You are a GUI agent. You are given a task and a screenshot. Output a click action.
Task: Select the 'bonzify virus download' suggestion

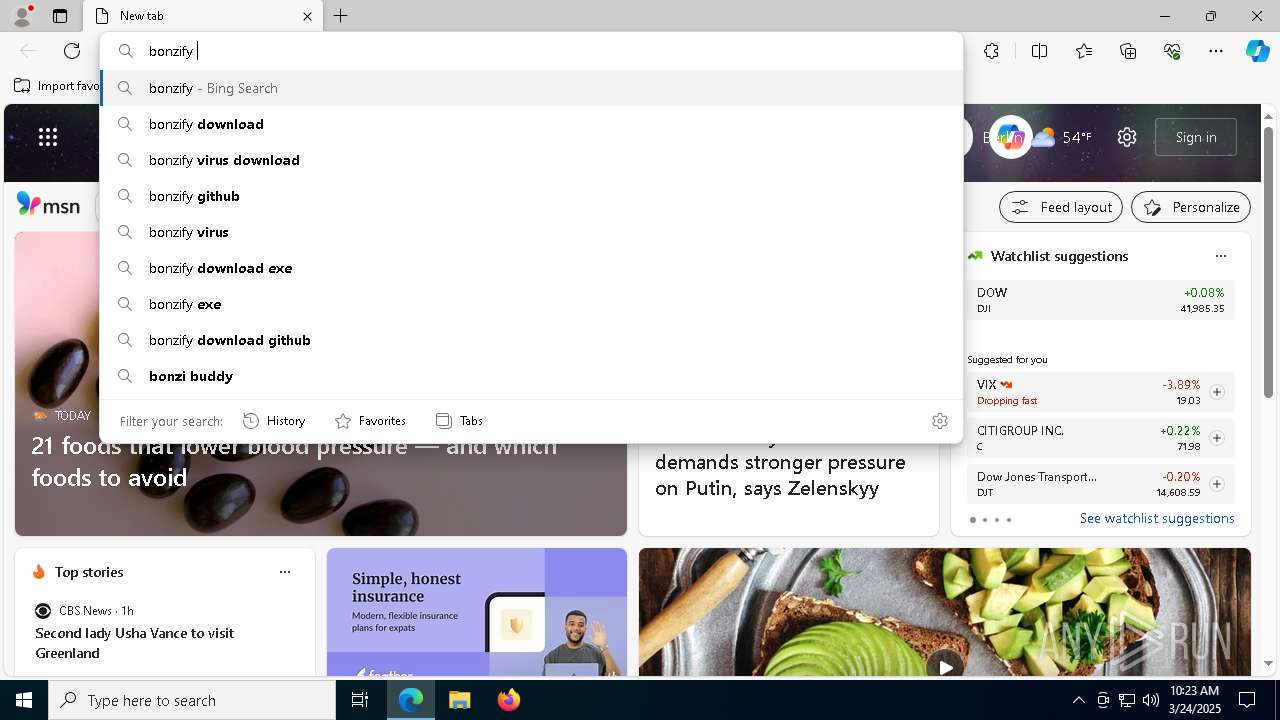coord(531,160)
